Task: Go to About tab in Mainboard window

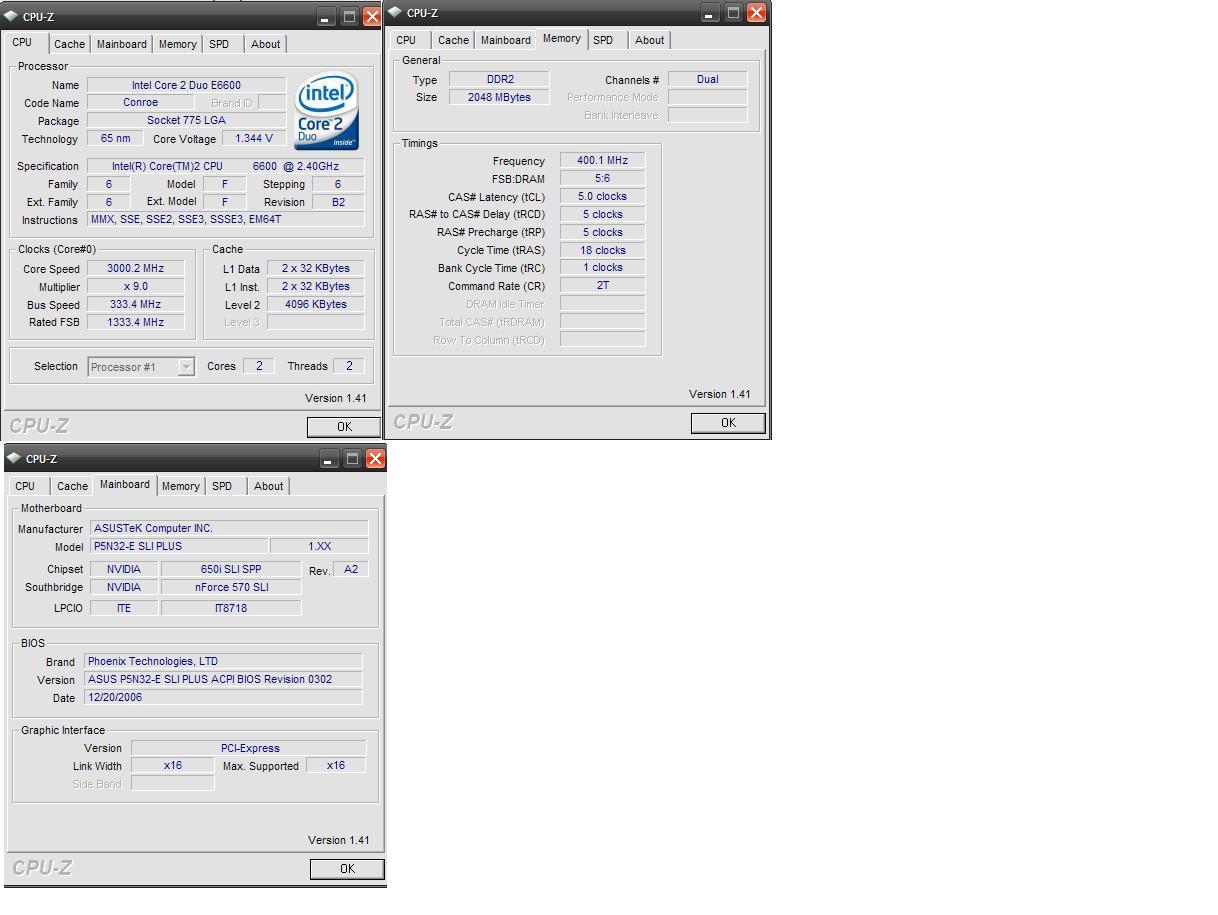Action: (x=269, y=486)
